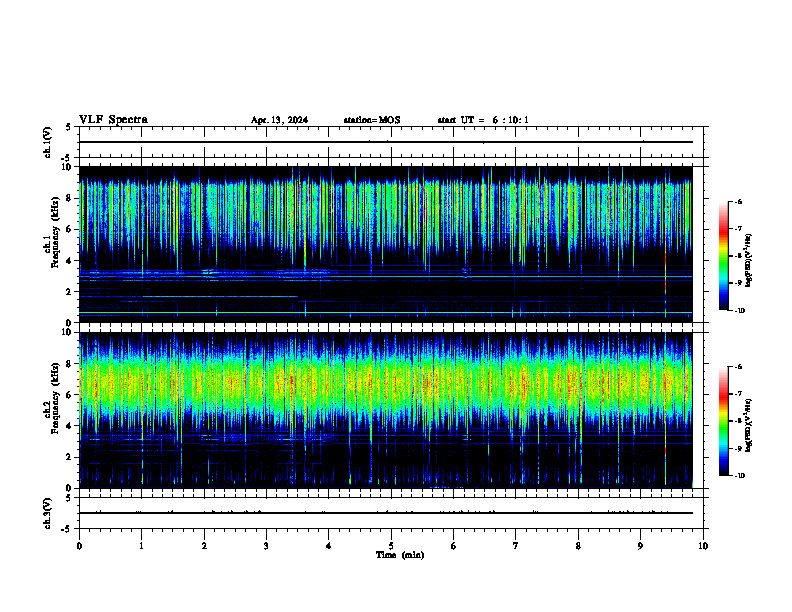Click time axis tick label "5"
This screenshot has height=612, width=792.
pyautogui.click(x=391, y=546)
